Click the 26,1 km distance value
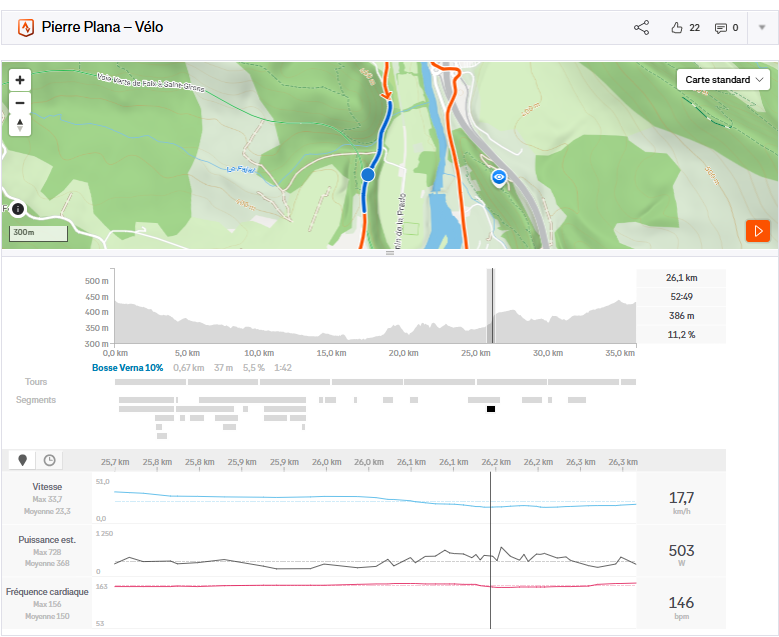Image resolution: width=779 pixels, height=637 pixels. (682, 278)
